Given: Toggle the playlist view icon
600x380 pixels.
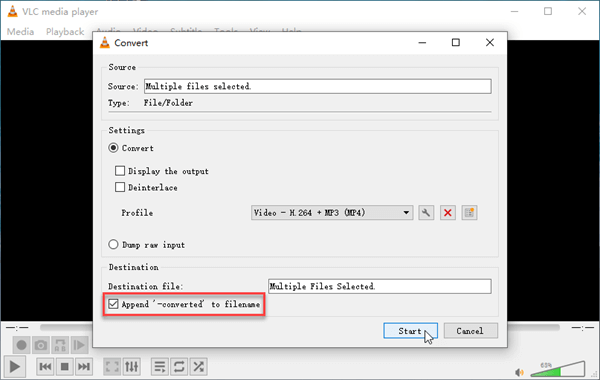Looking at the screenshot, I should point(160,367).
